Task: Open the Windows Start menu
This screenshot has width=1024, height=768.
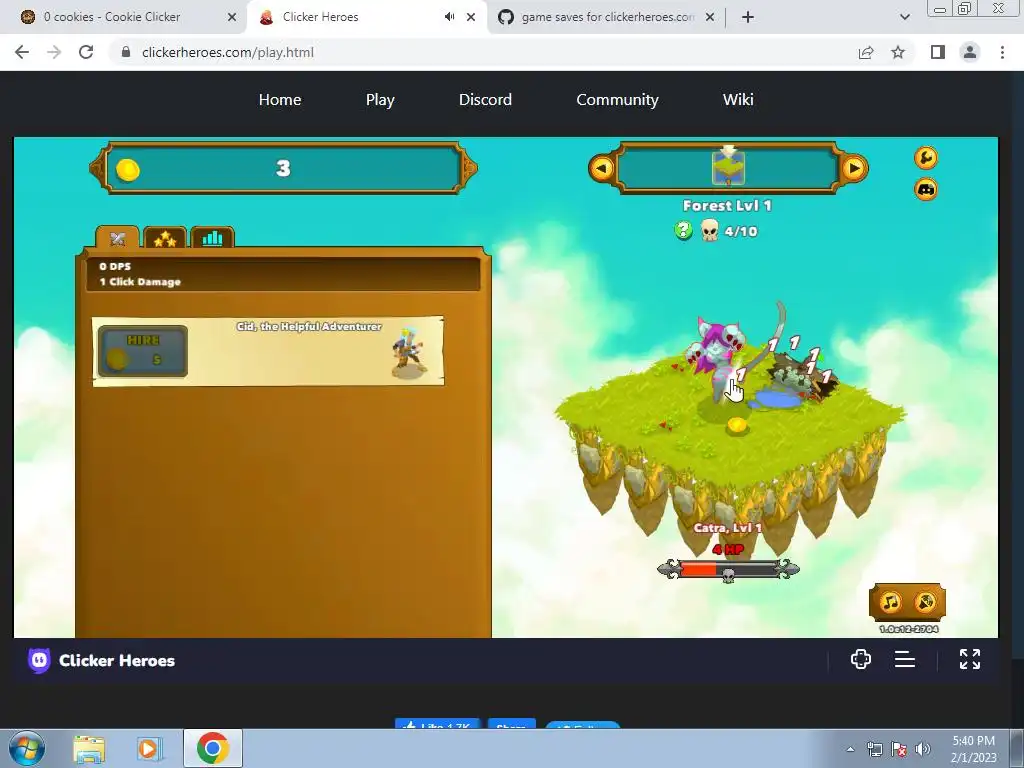Action: (26, 748)
